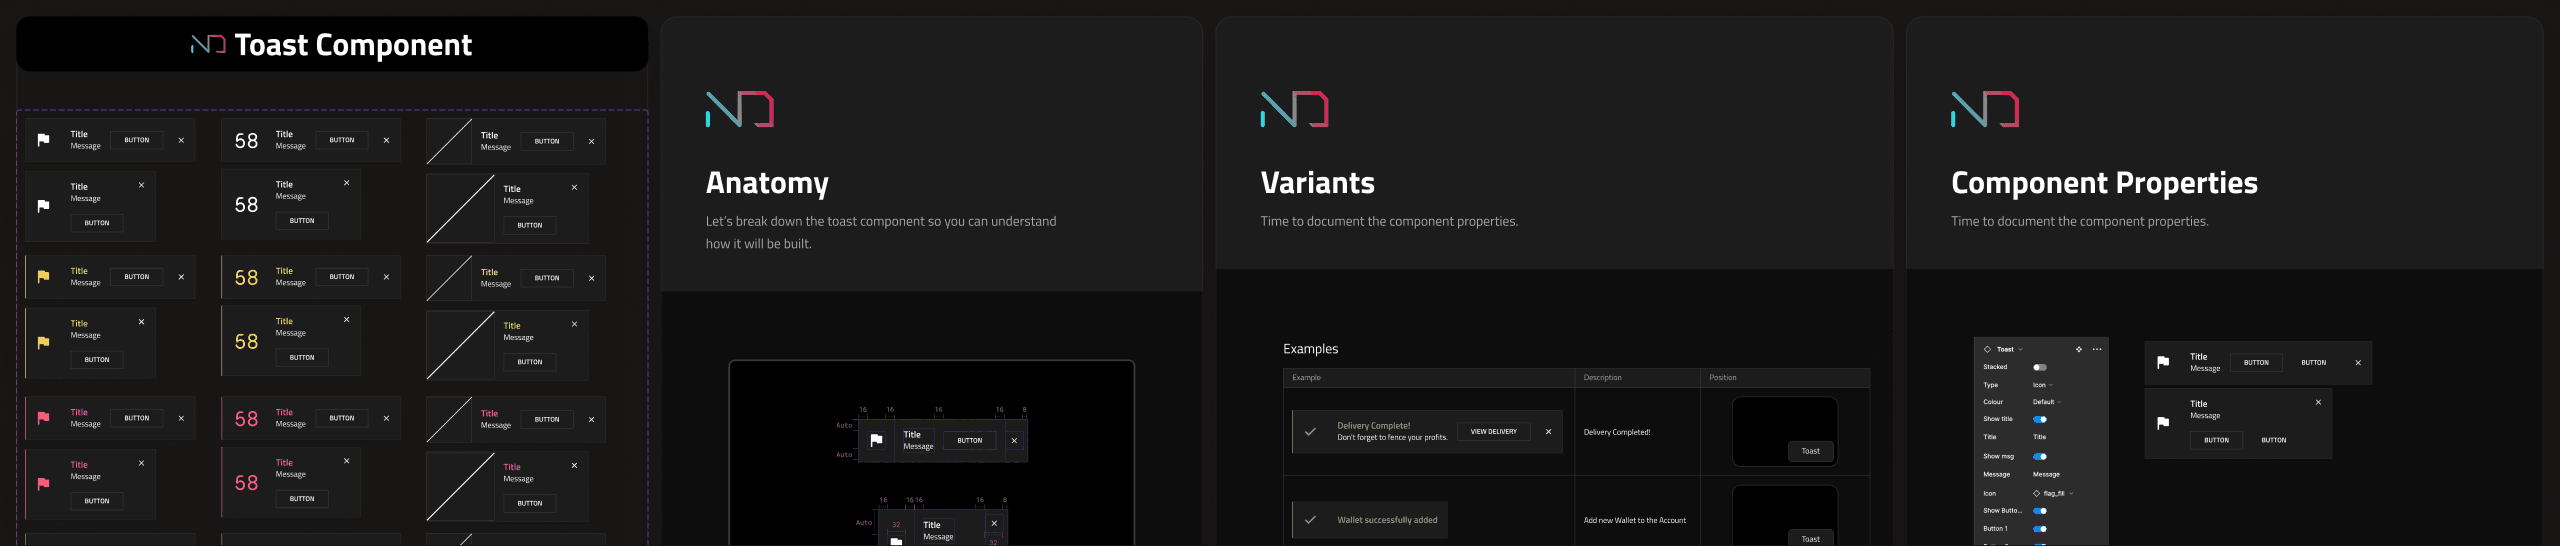
Task: Open the ellipsis menu in the Toast properties panel
Action: click(2097, 349)
